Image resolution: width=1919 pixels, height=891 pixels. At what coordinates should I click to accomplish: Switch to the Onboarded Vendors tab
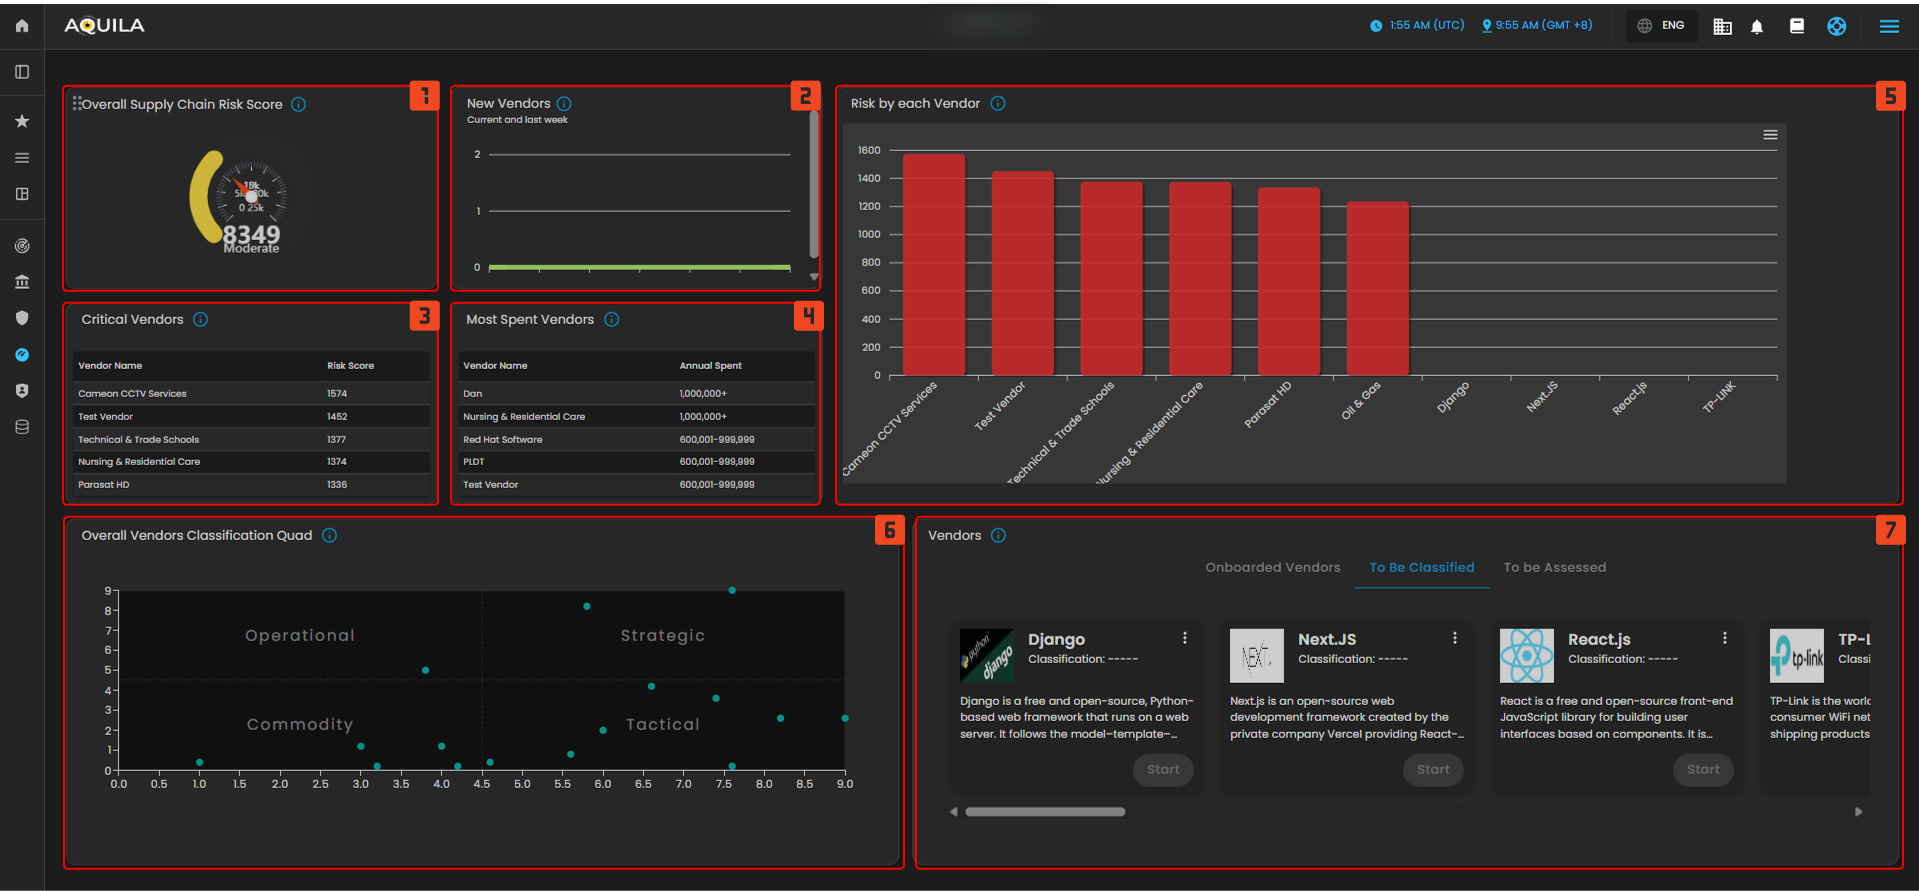1272,568
